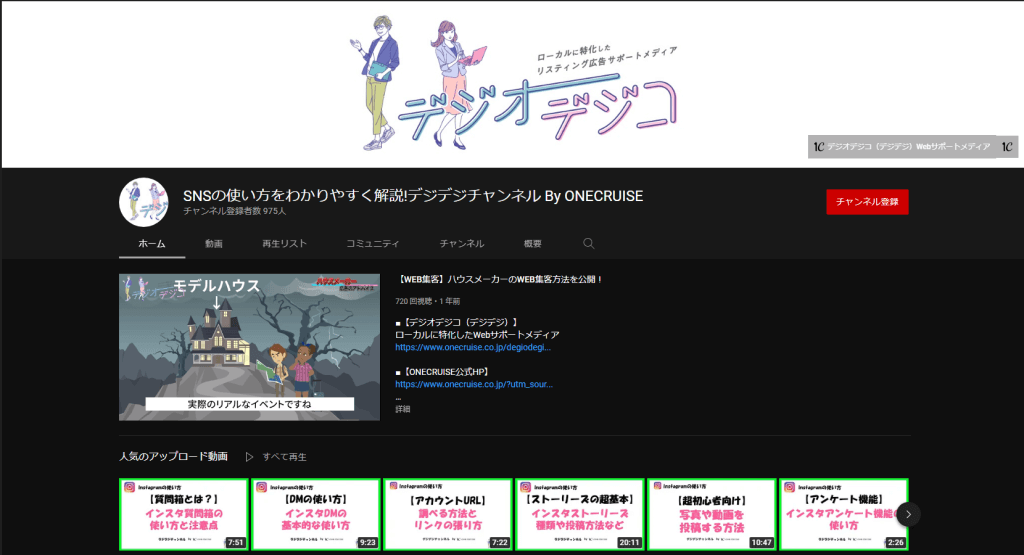The width and height of the screenshot is (1024, 555).
Task: Go to the チャンネル tab
Action: 462,244
